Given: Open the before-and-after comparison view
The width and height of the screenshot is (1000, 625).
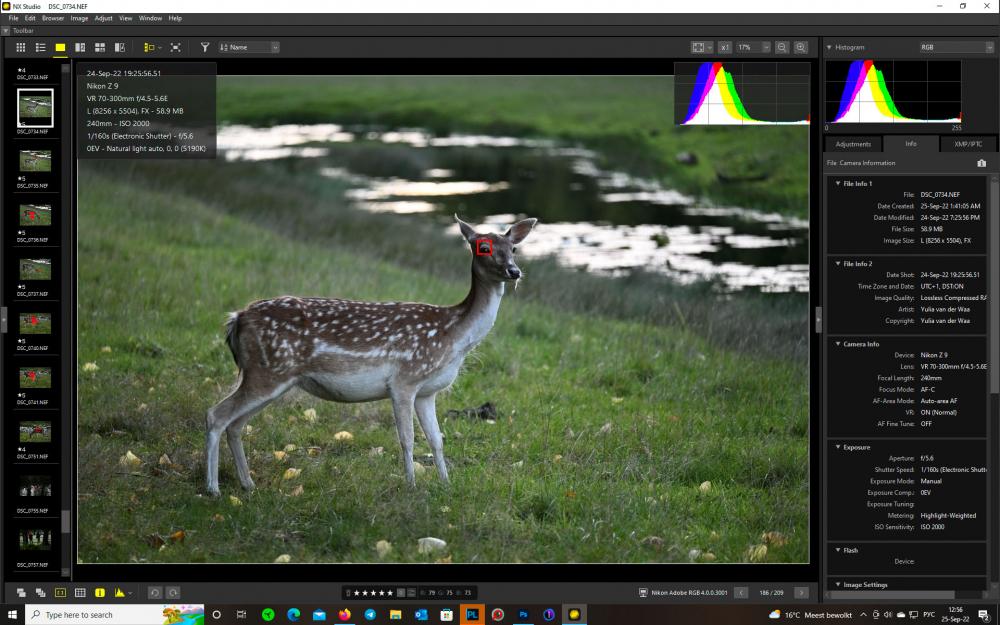Looking at the screenshot, I should pos(119,47).
